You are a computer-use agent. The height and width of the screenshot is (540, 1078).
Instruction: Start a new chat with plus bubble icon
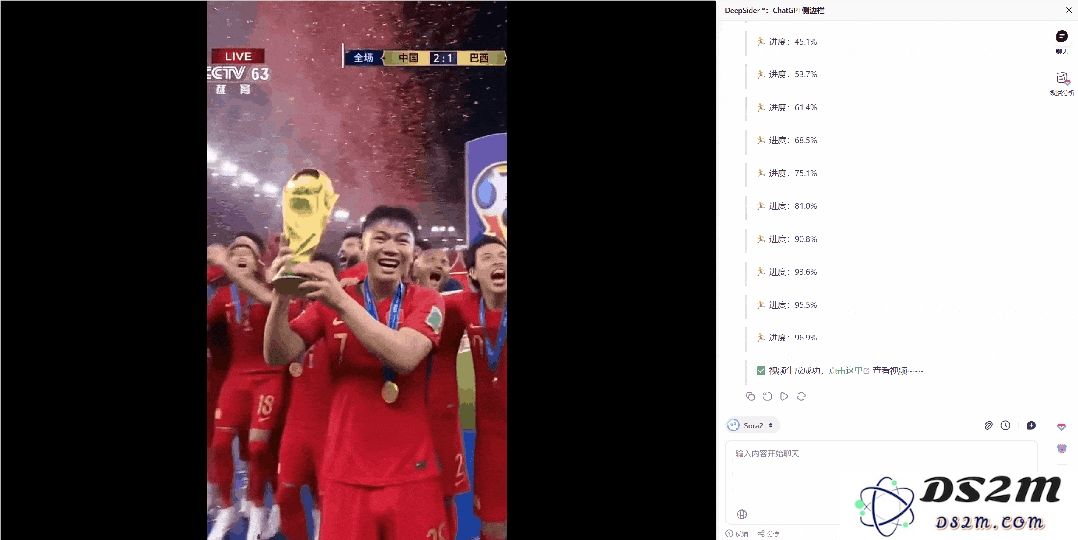pos(1031,426)
